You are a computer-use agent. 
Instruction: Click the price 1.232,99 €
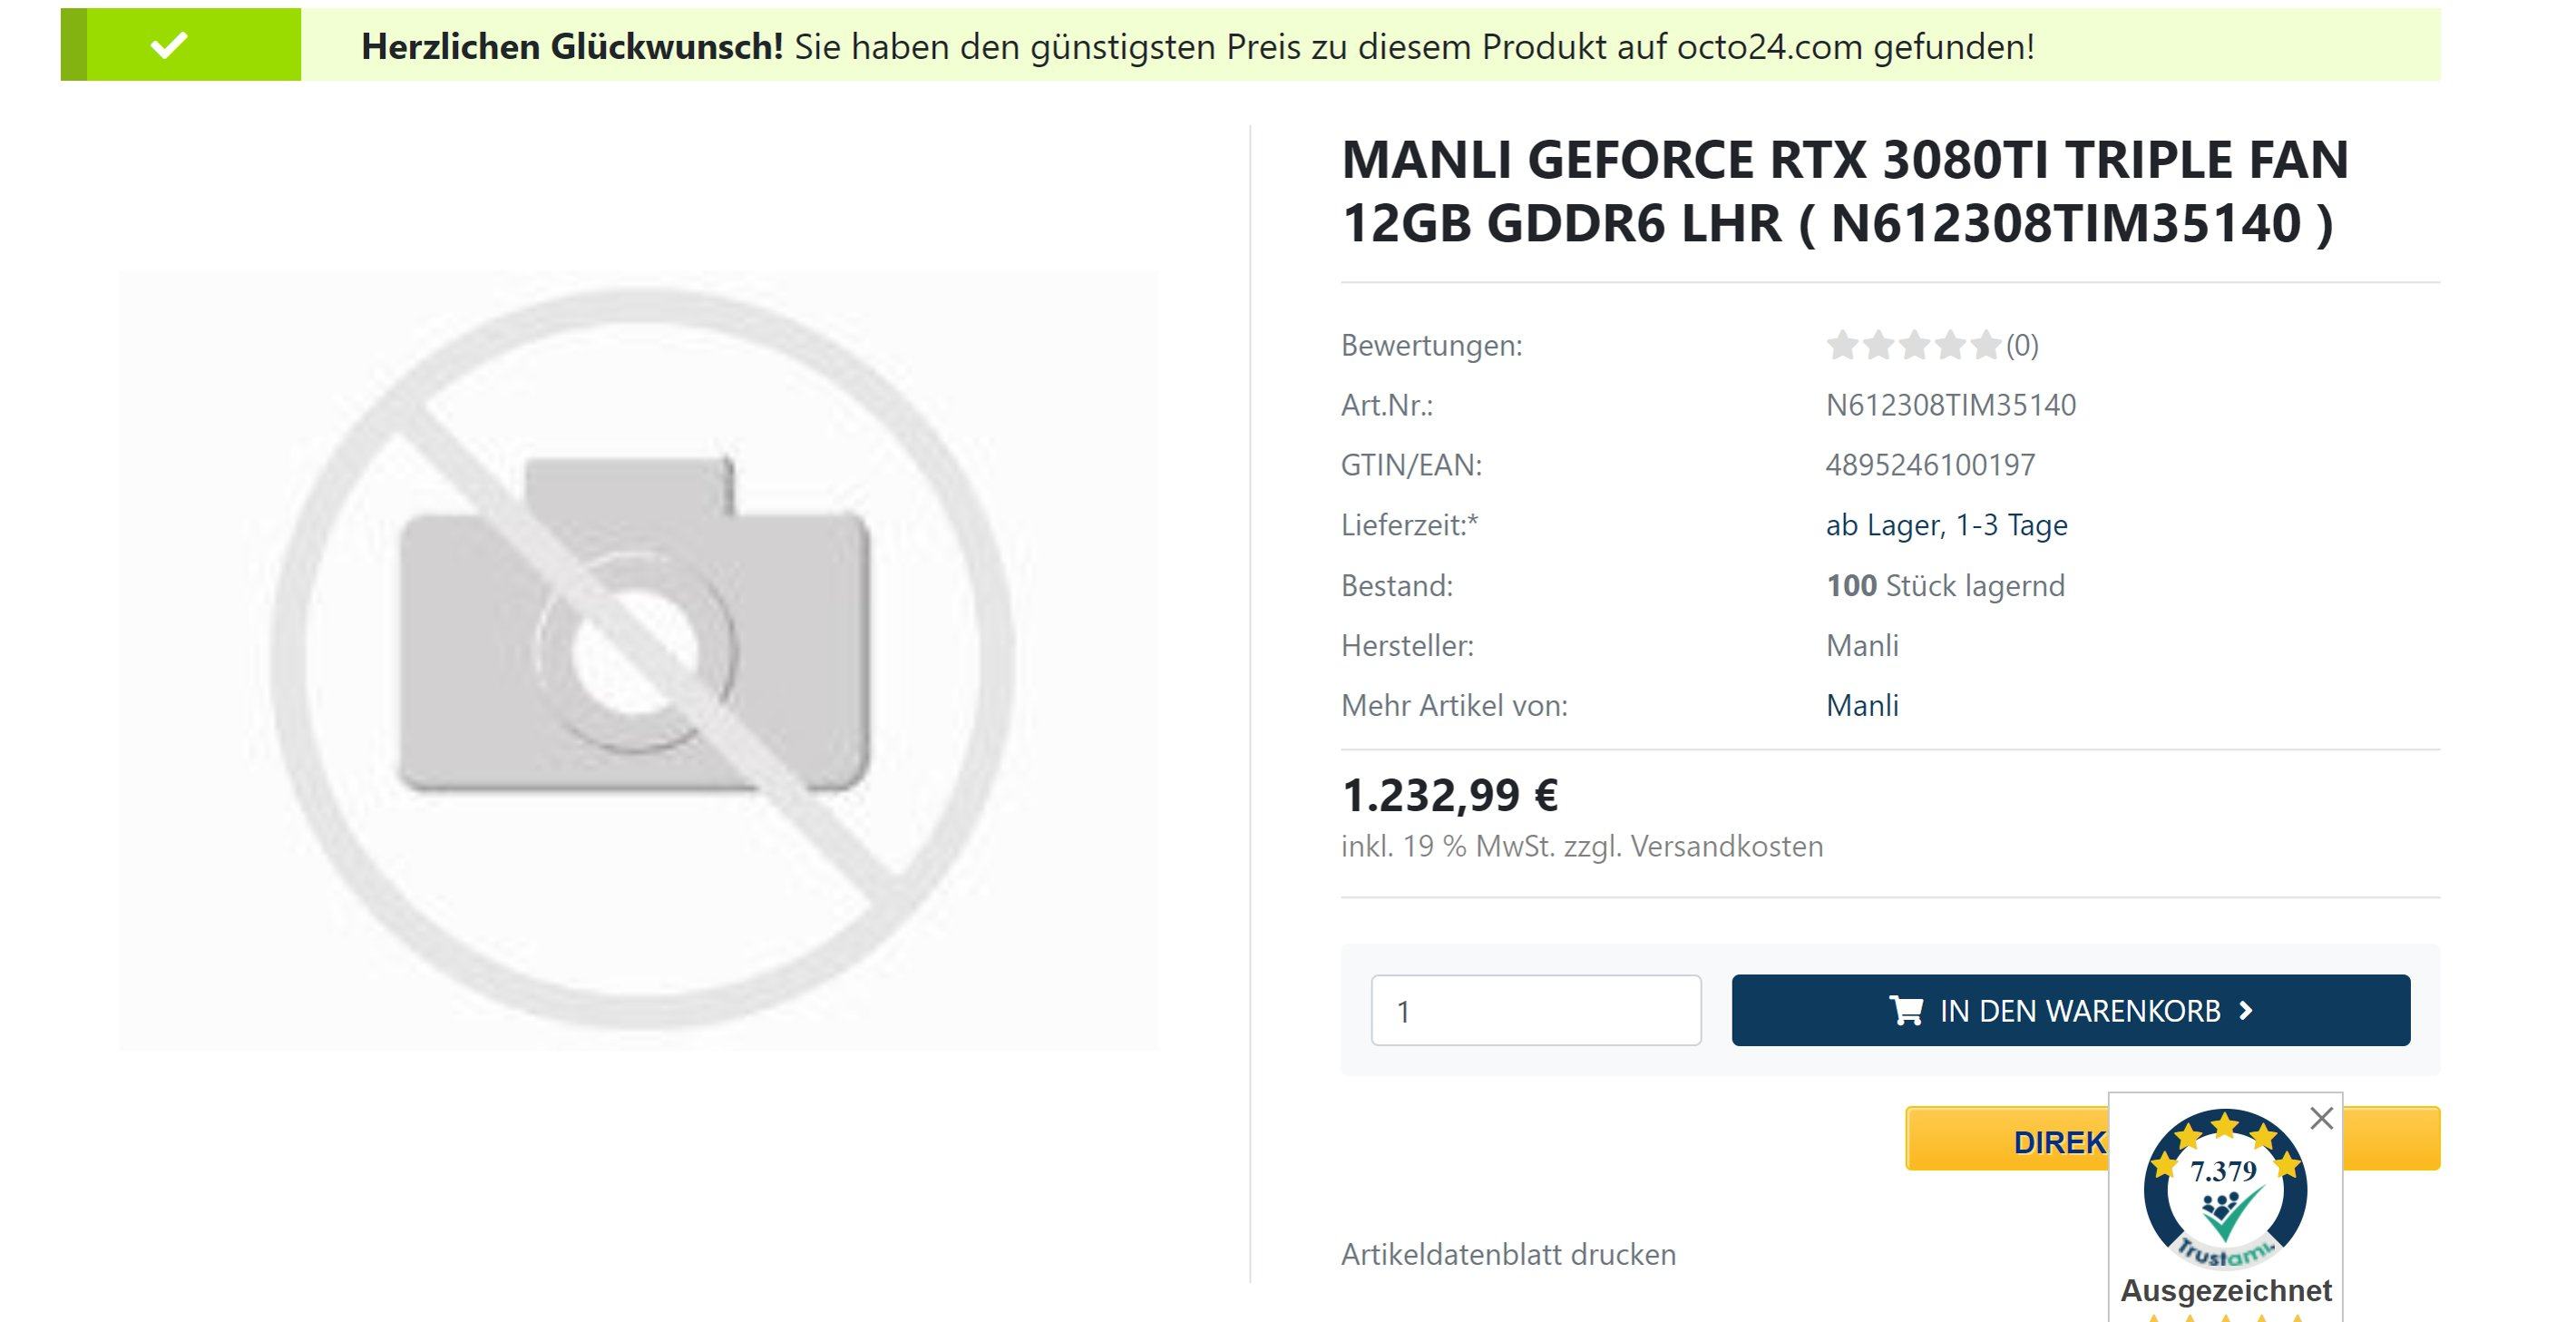coord(1449,795)
